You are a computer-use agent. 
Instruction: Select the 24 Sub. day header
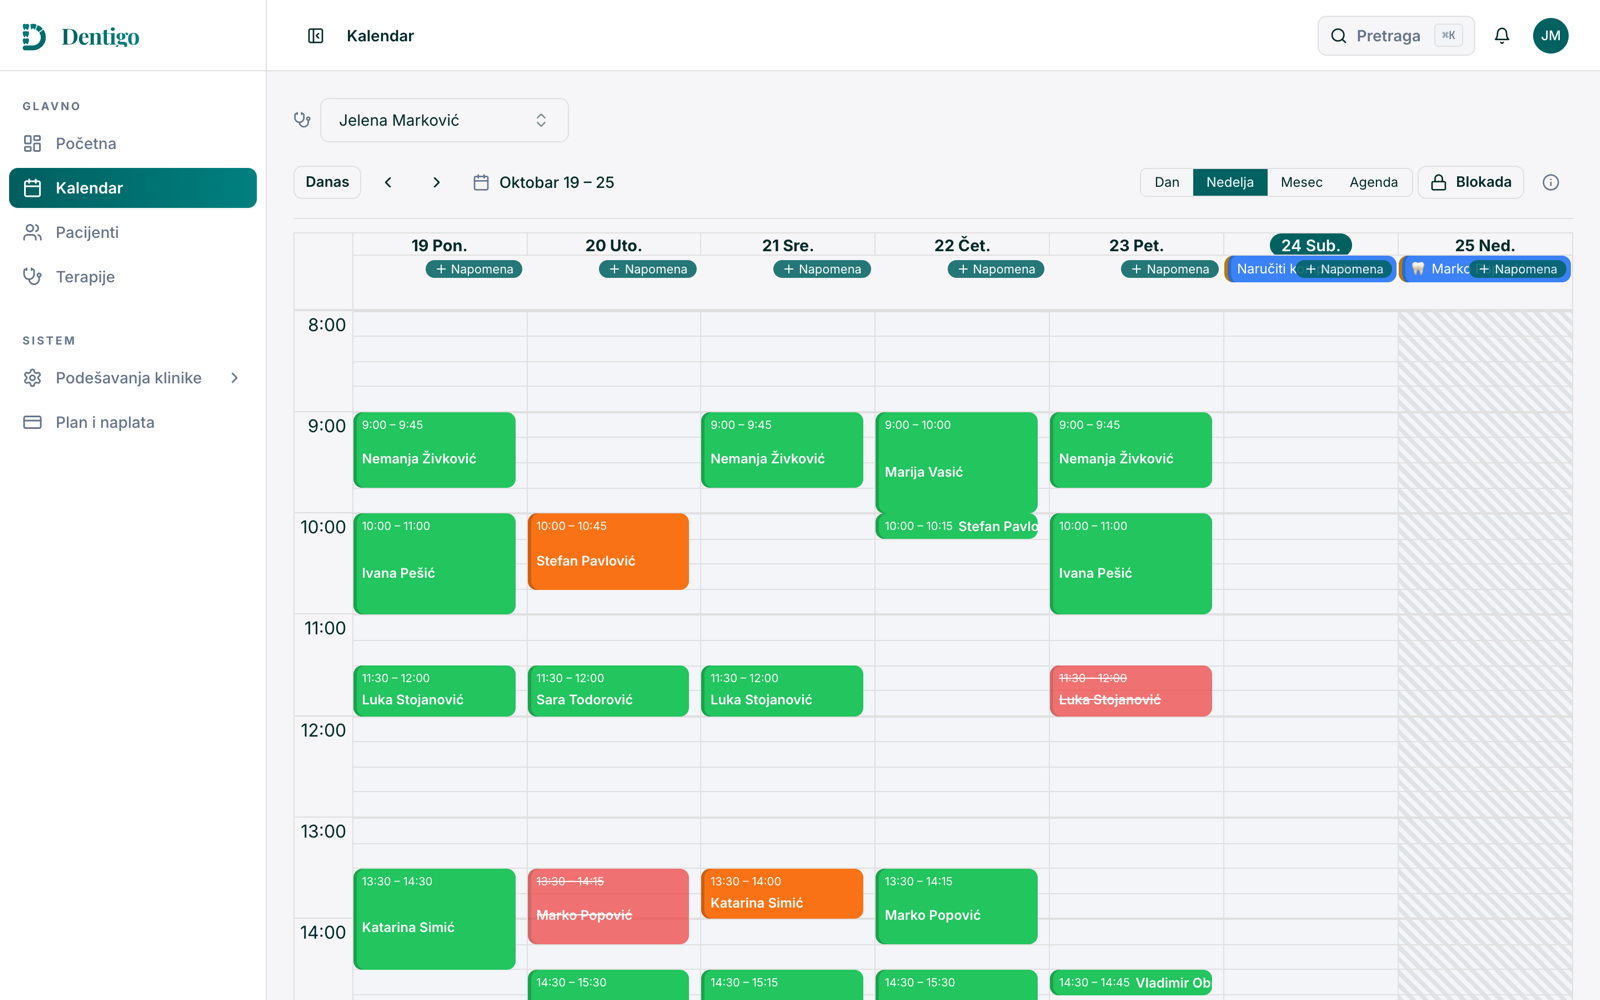point(1310,245)
